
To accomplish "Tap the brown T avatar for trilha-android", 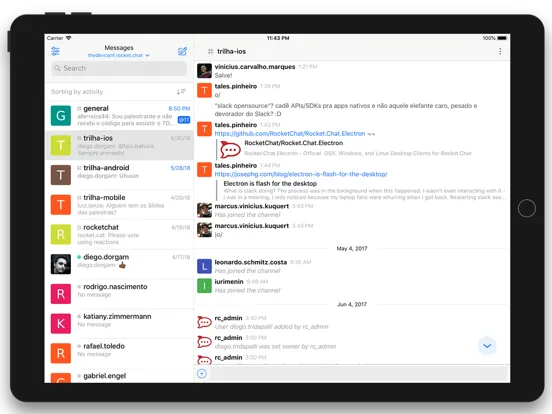I will click(61, 175).
